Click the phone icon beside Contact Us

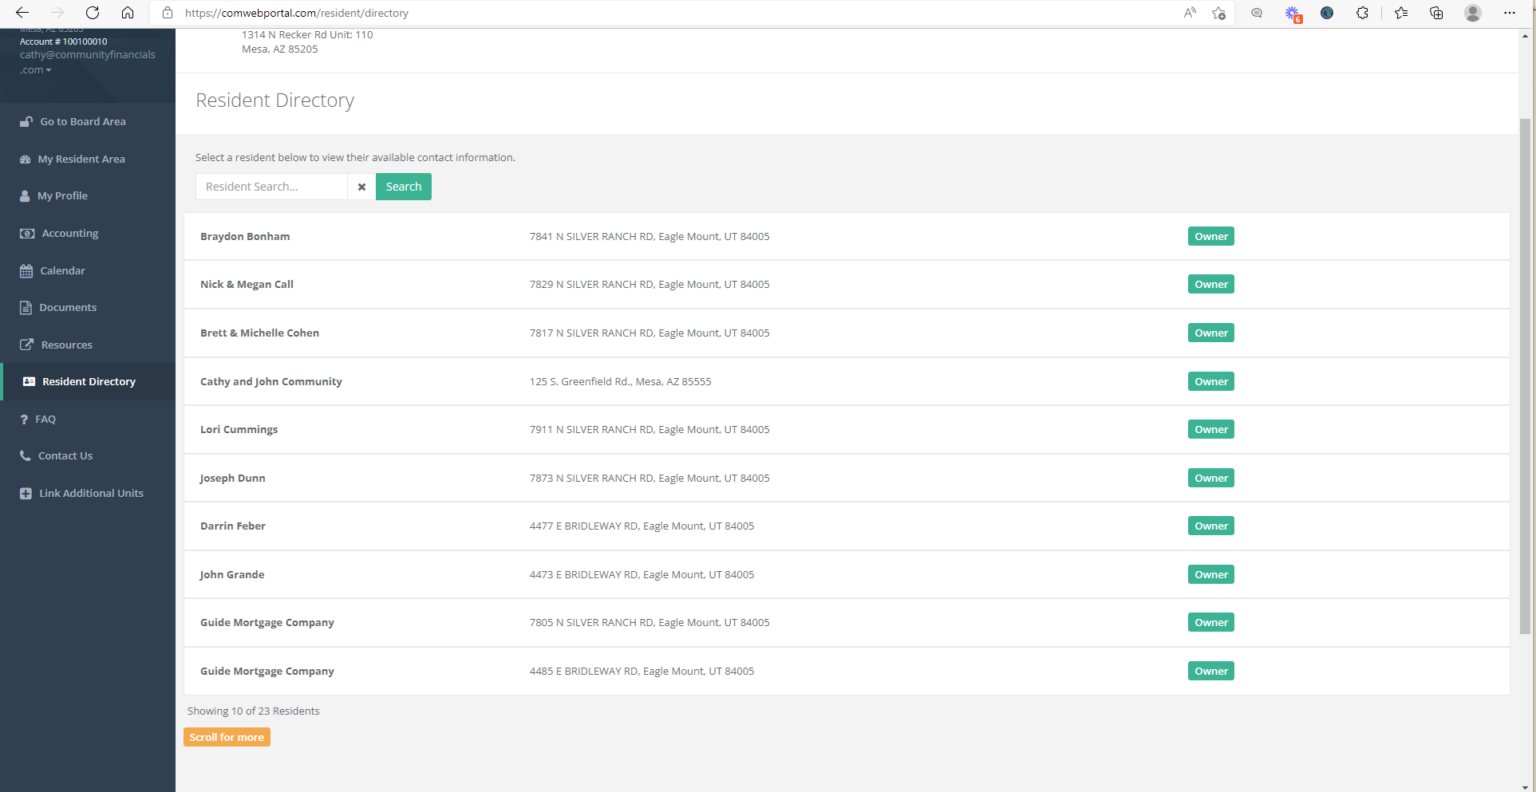pyautogui.click(x=25, y=456)
